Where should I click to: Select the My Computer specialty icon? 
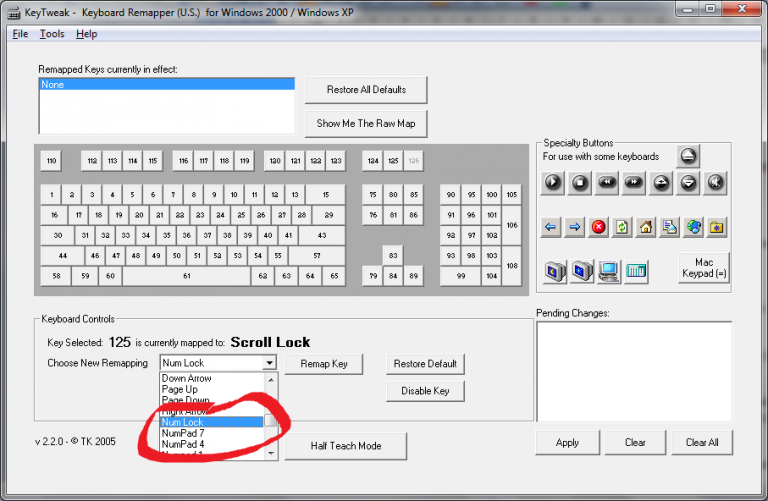click(x=607, y=270)
